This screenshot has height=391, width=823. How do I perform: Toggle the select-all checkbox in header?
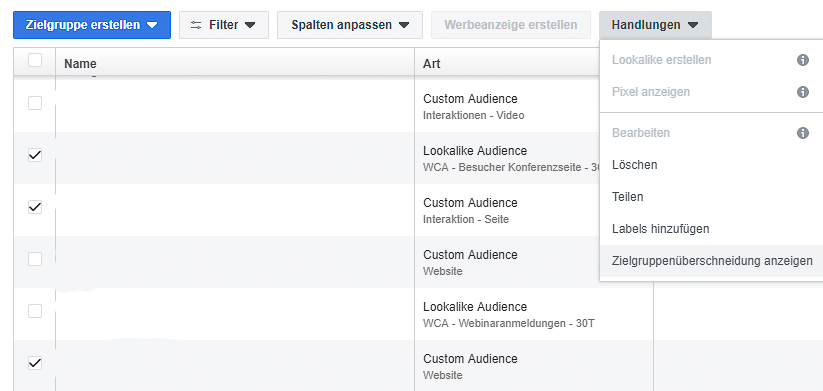click(35, 60)
